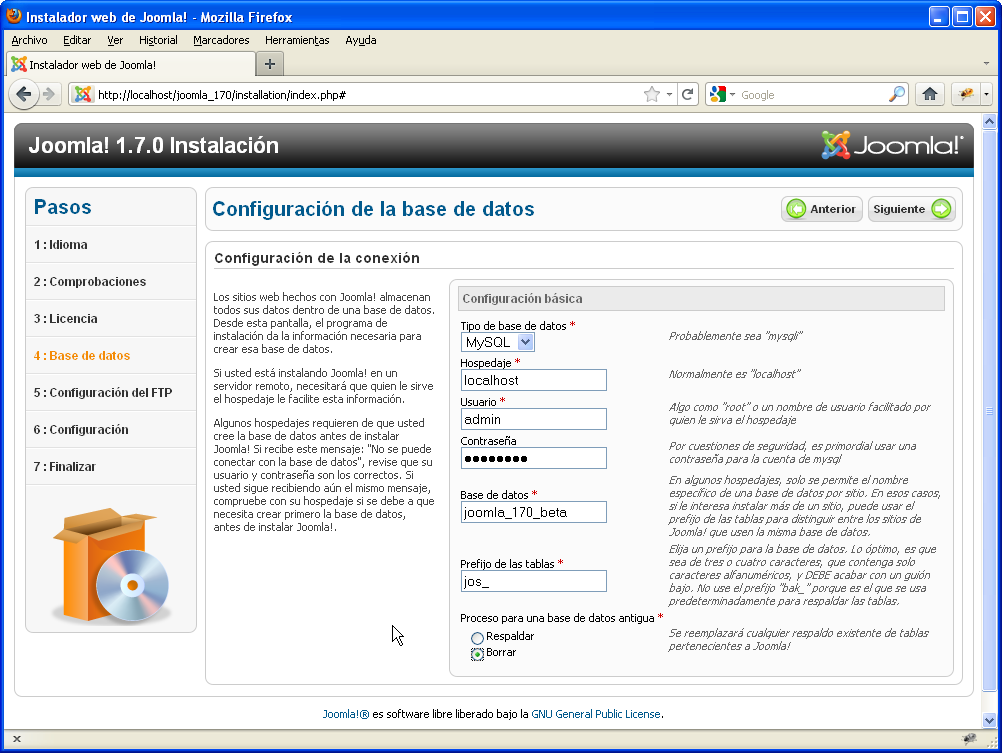Open the Archivo menu
The width and height of the screenshot is (1002, 753).
tap(29, 40)
